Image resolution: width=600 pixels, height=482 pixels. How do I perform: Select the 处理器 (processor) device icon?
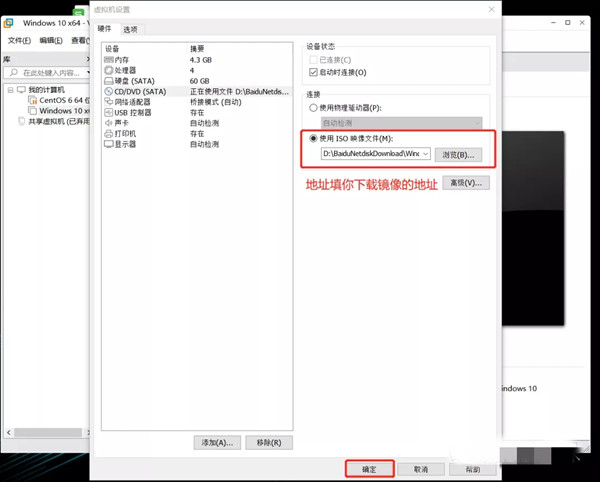[109, 70]
